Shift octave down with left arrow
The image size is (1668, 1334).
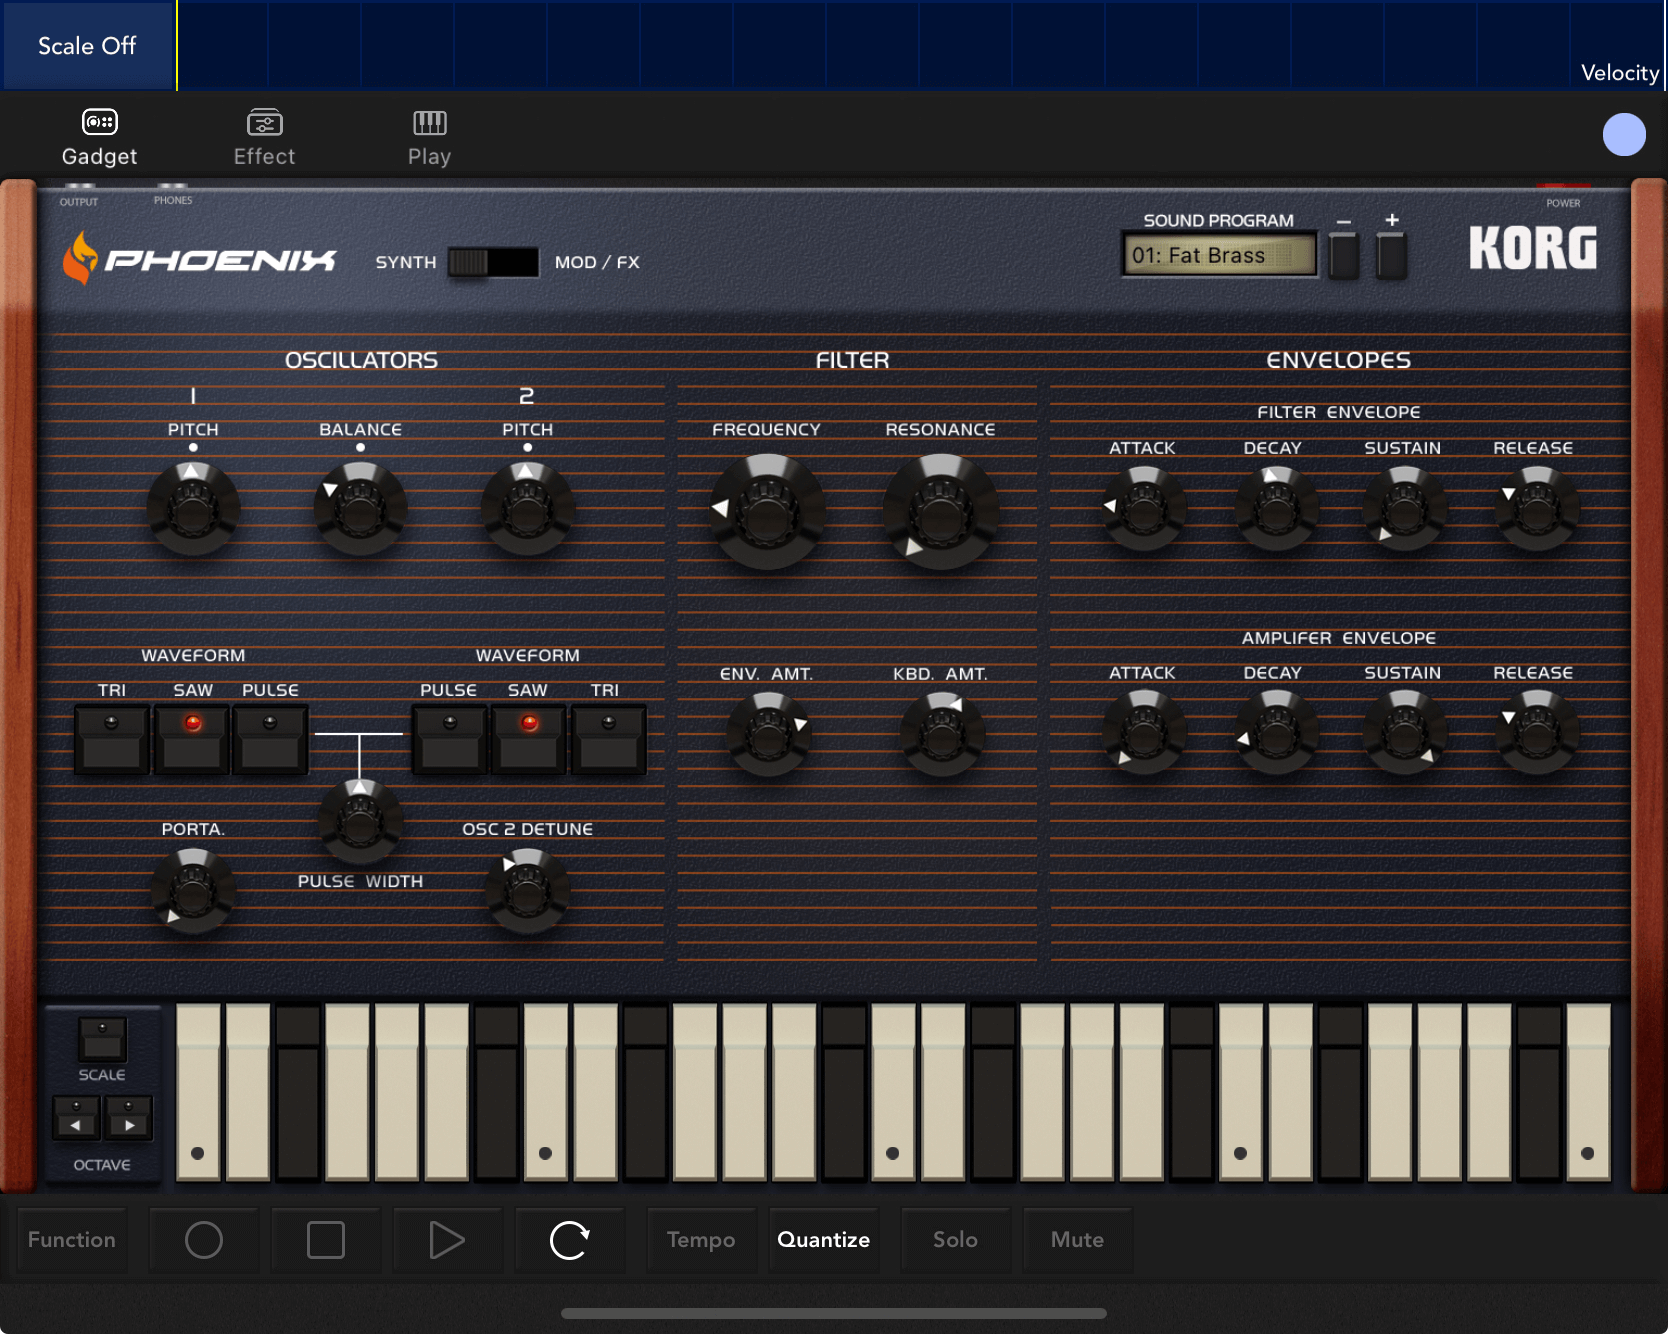pos(76,1118)
